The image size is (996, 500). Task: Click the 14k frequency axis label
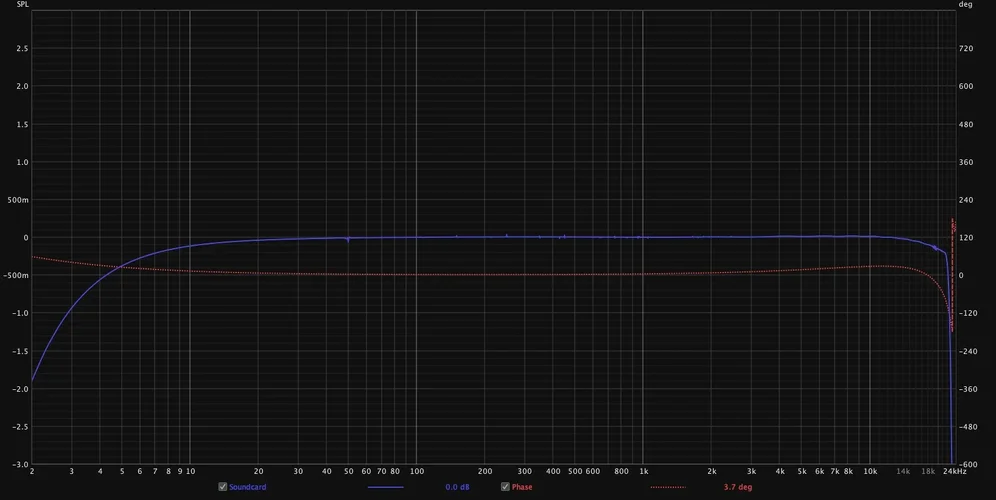tap(903, 471)
